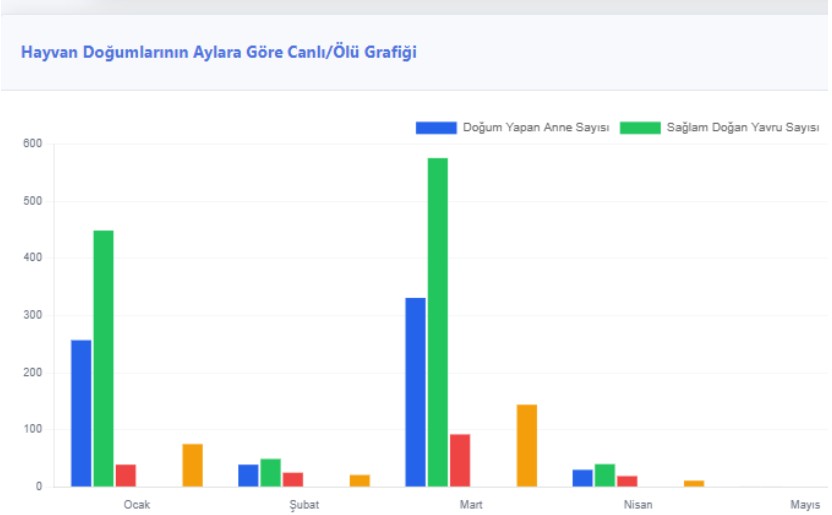Select the blue bar for Ocak
Viewport: 832px width, 515px height.
(81, 413)
